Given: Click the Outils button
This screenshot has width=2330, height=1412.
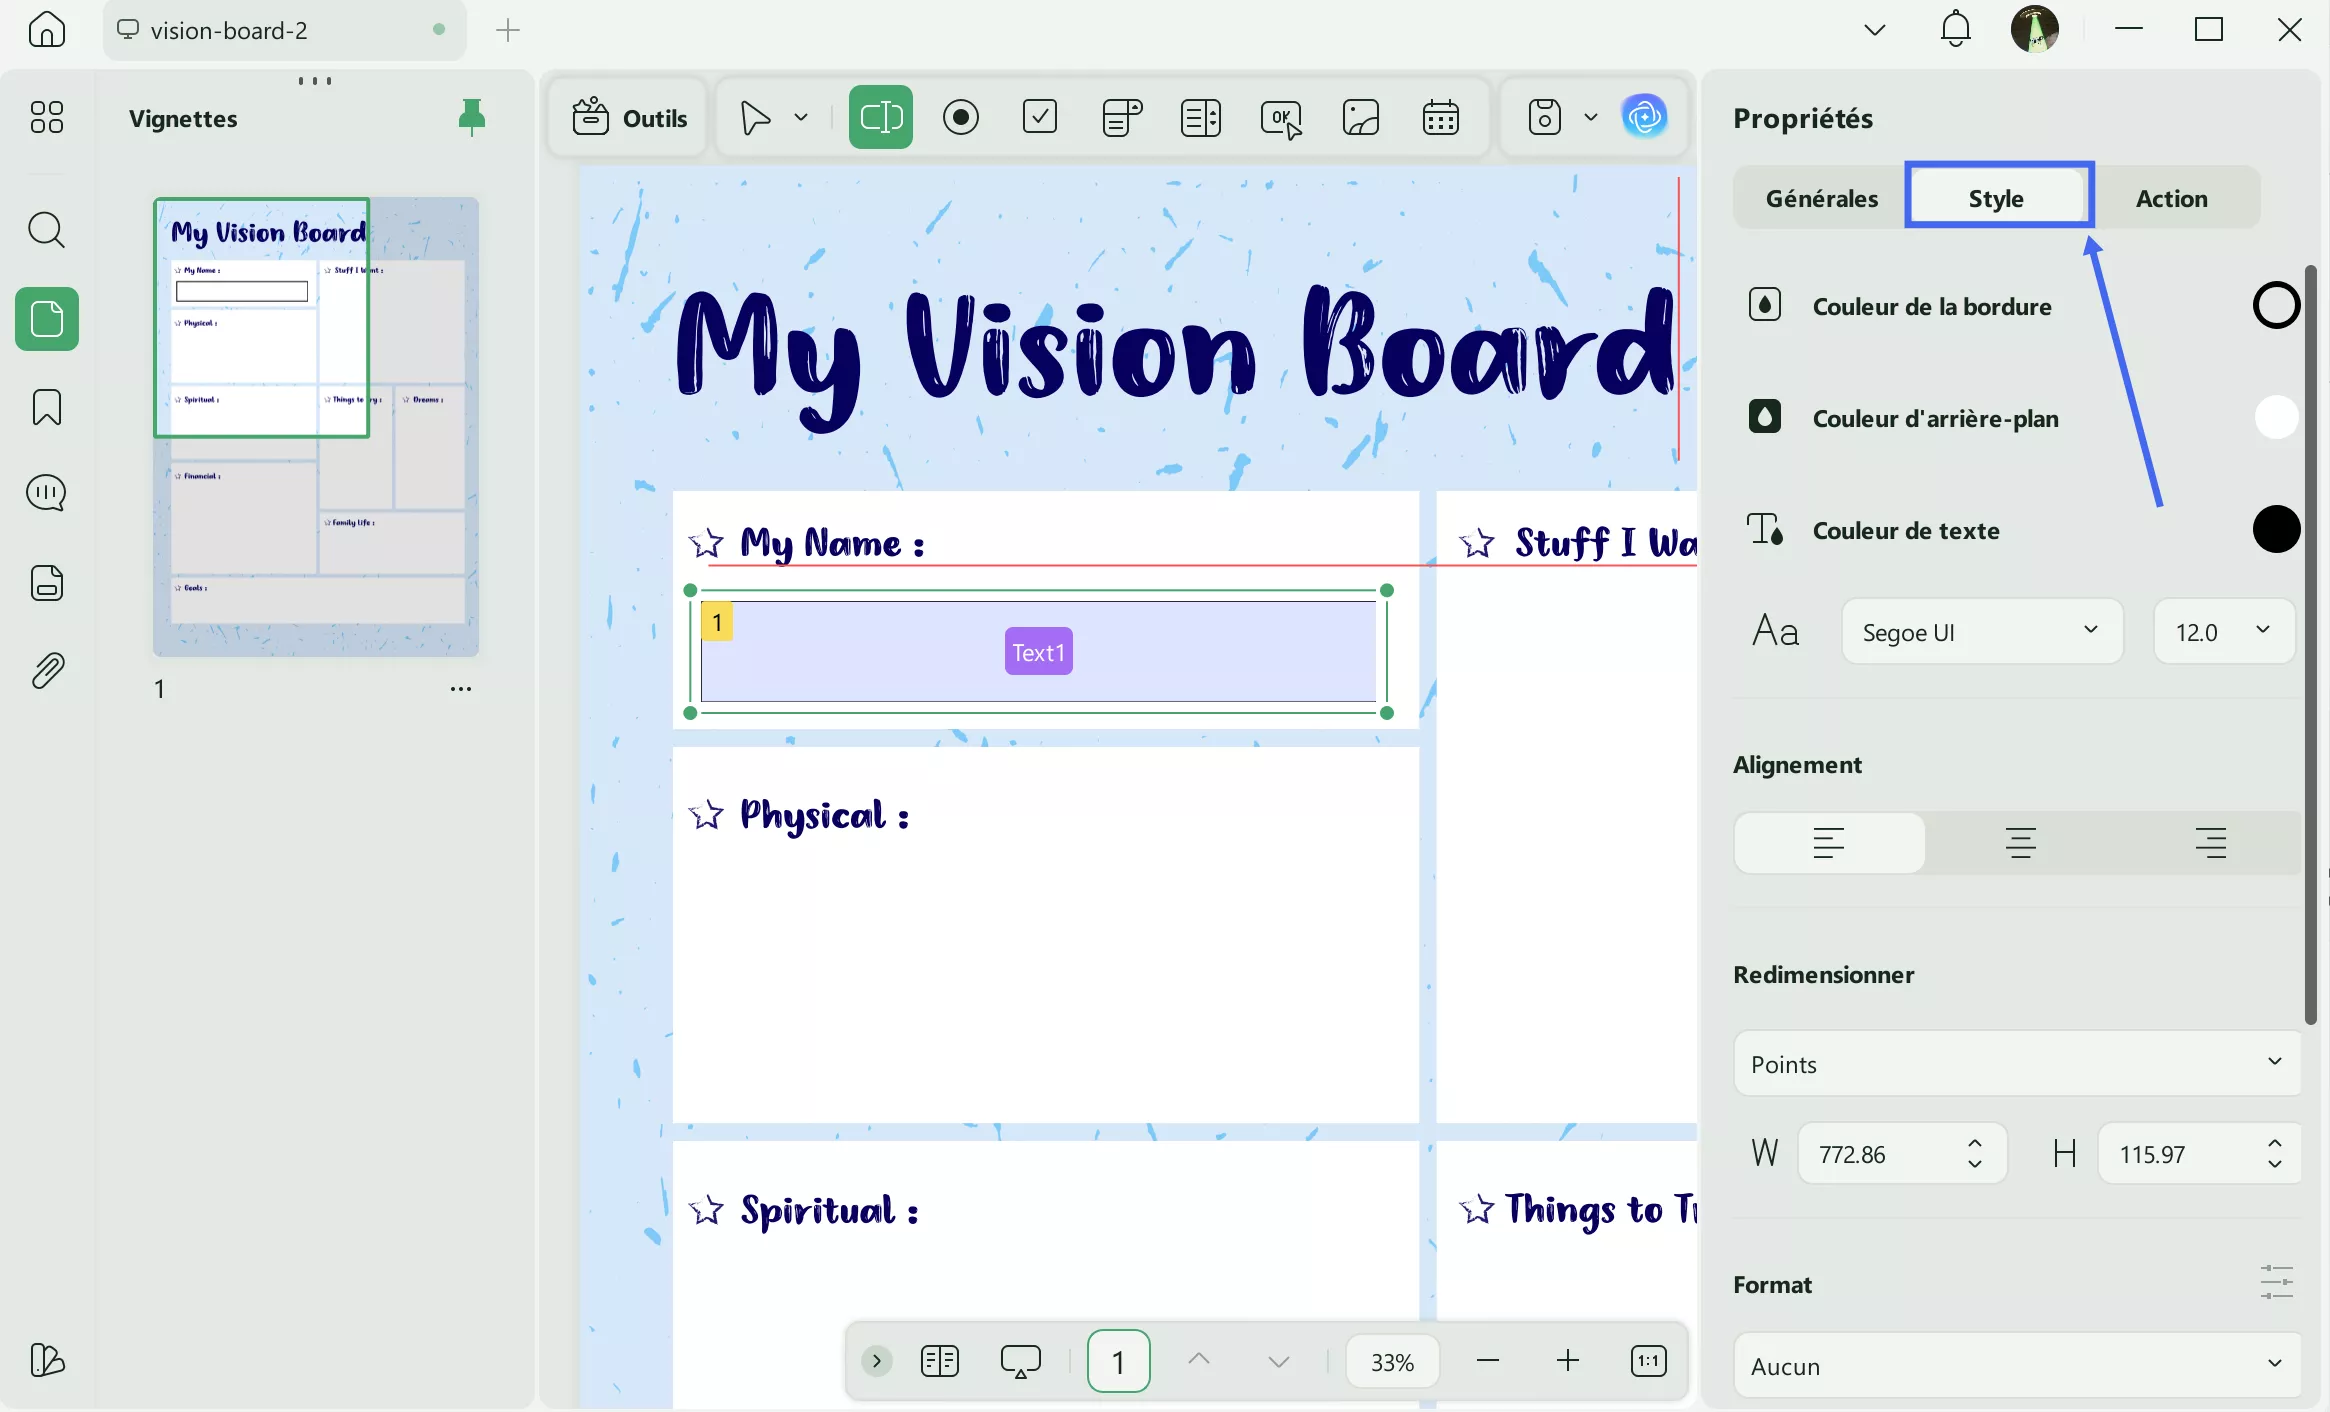Looking at the screenshot, I should (630, 118).
